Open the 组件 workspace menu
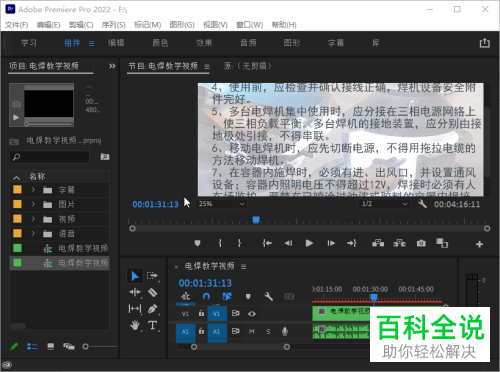500x372 pixels. 91,43
